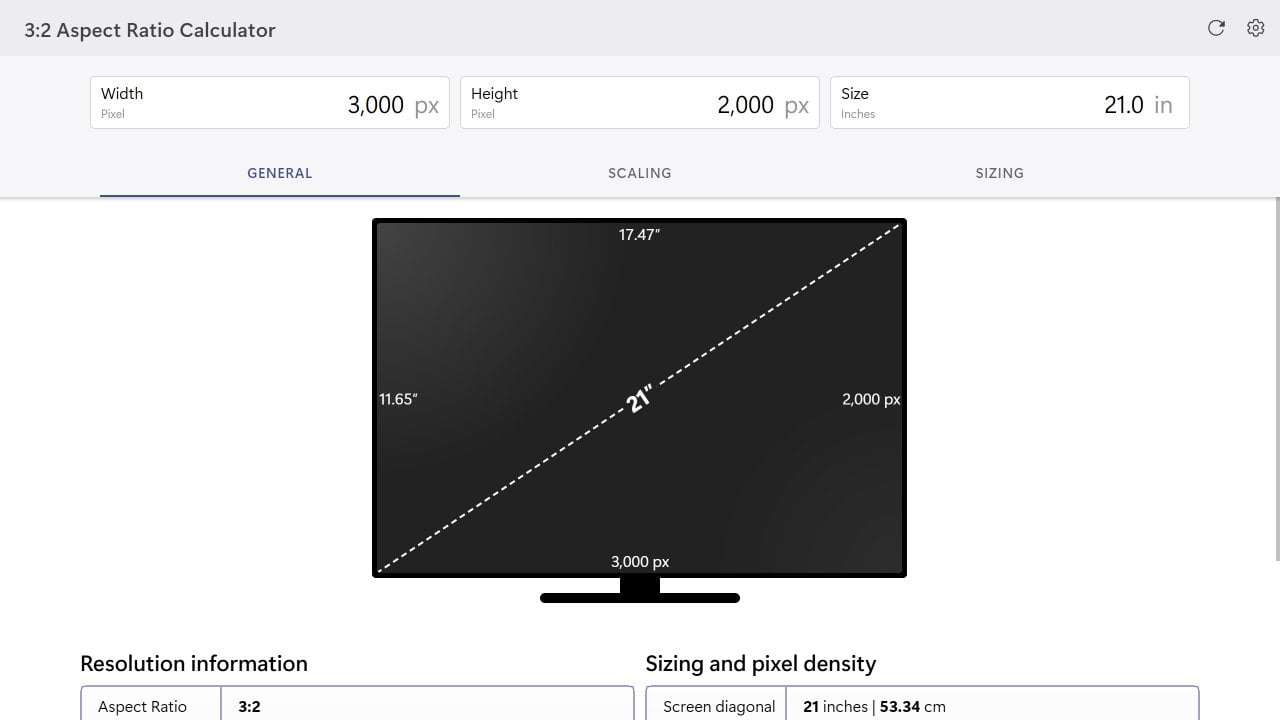Select the GENERAL tab
Screen dimensions: 1280x720
tap(279, 173)
